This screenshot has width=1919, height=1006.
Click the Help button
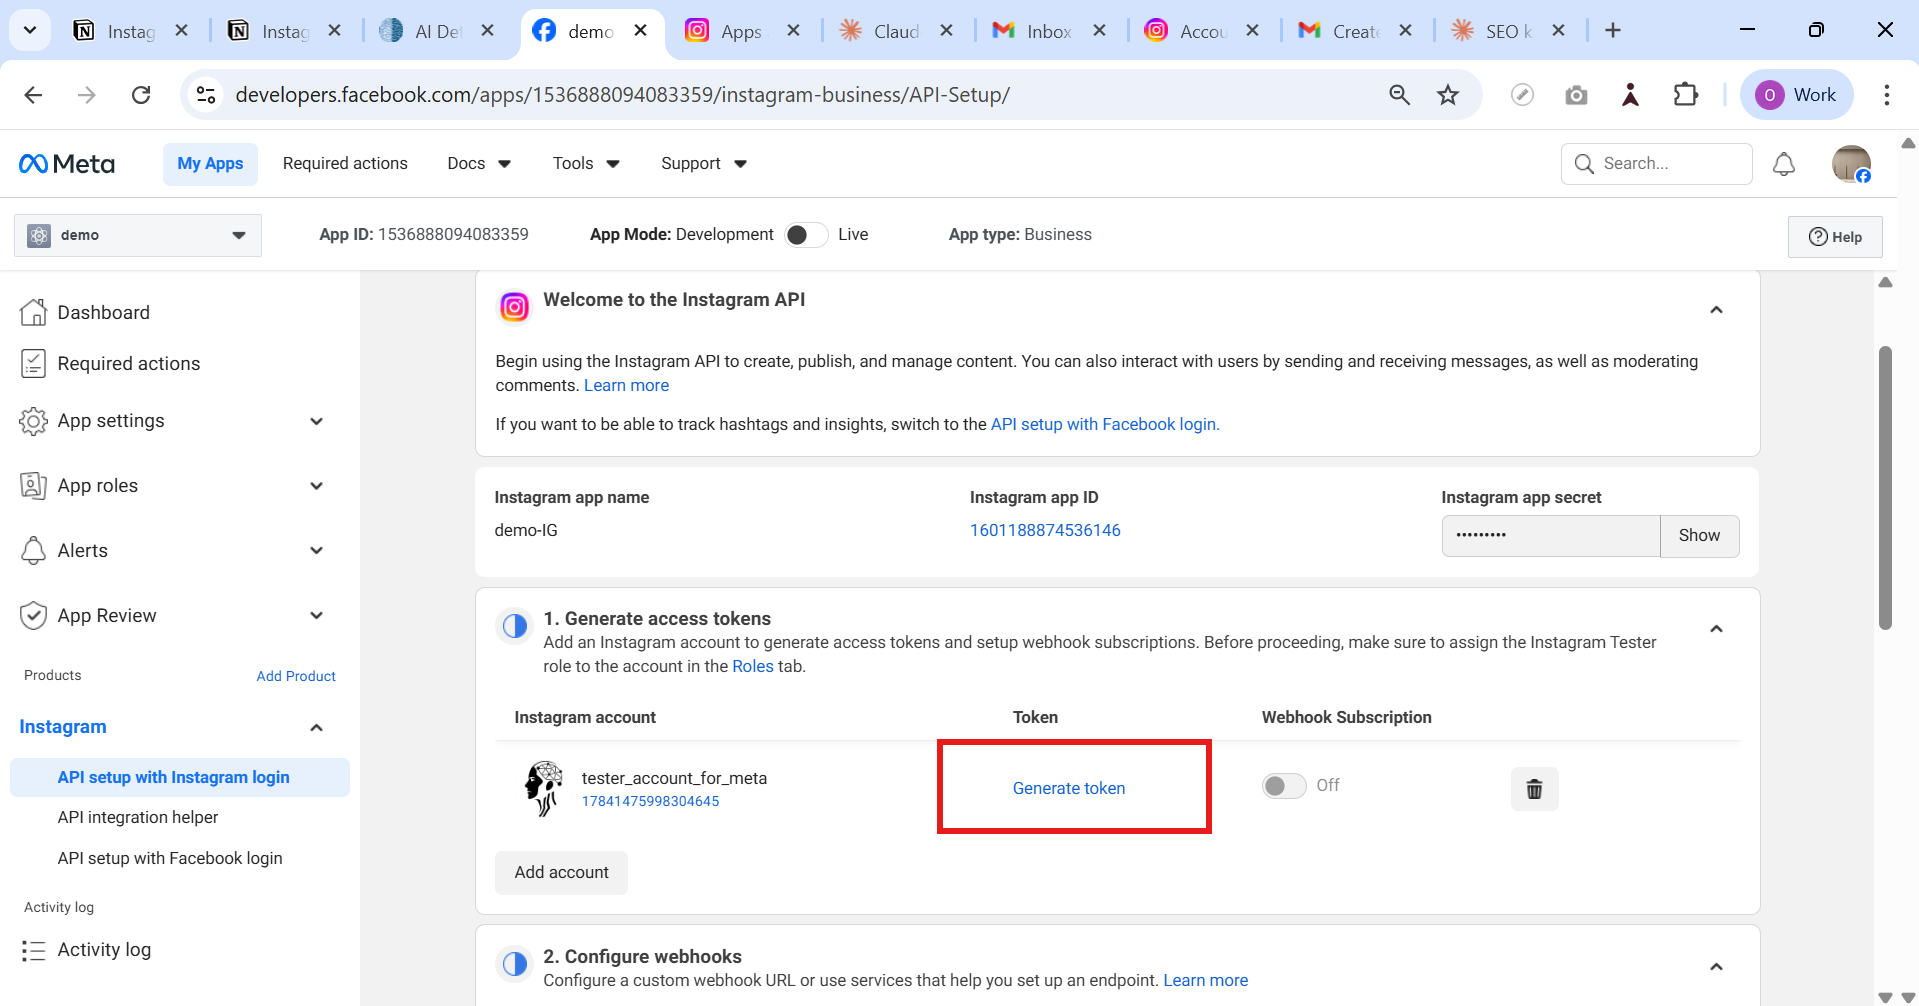tap(1835, 237)
